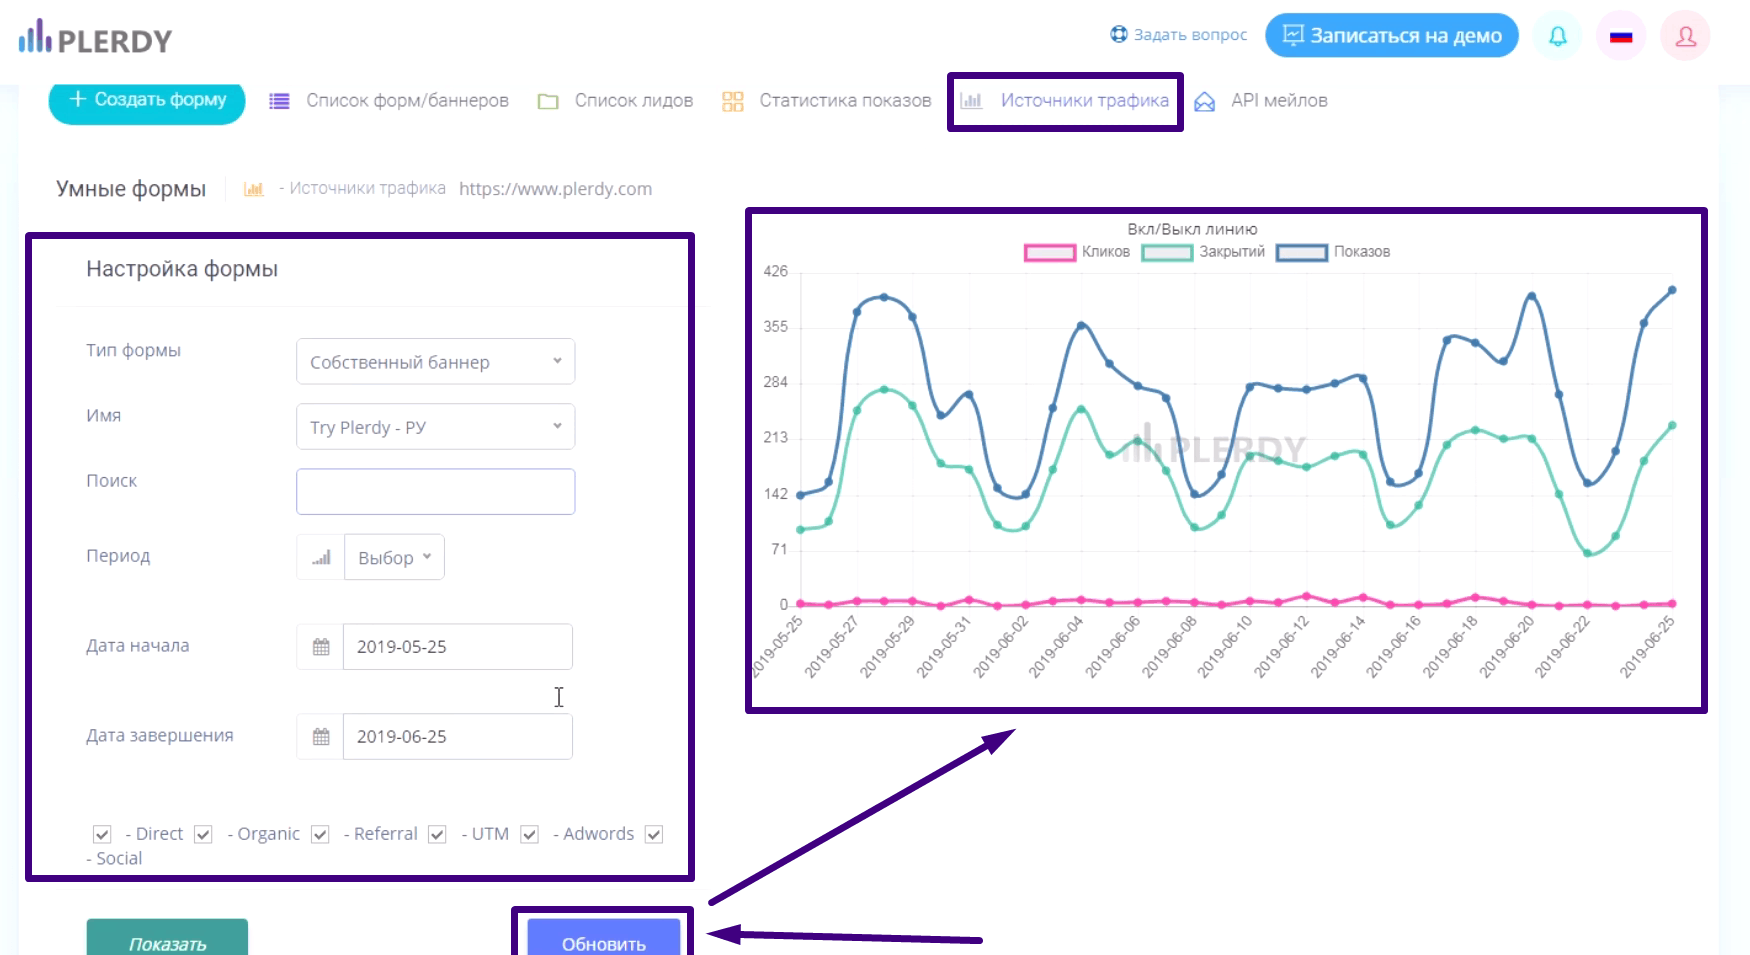
Task: Click Источники трафика breadcrumb text
Action: 367,188
